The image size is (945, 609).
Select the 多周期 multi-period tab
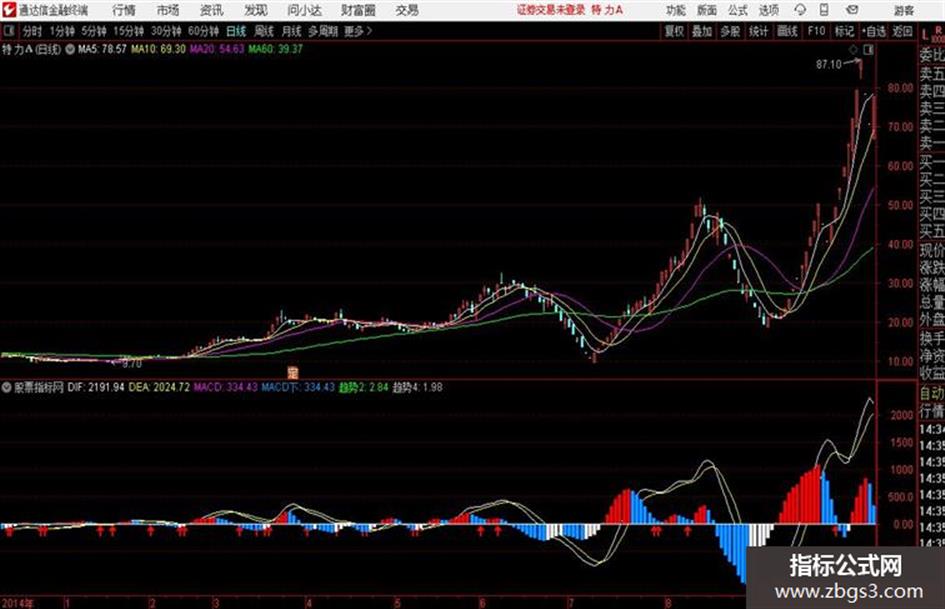323,31
